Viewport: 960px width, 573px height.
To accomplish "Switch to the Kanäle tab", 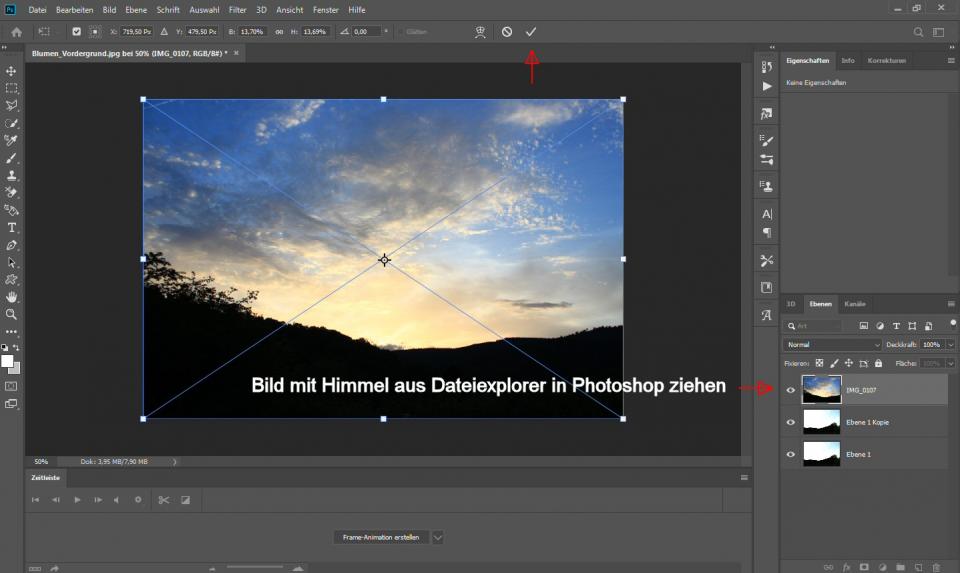I will (855, 303).
